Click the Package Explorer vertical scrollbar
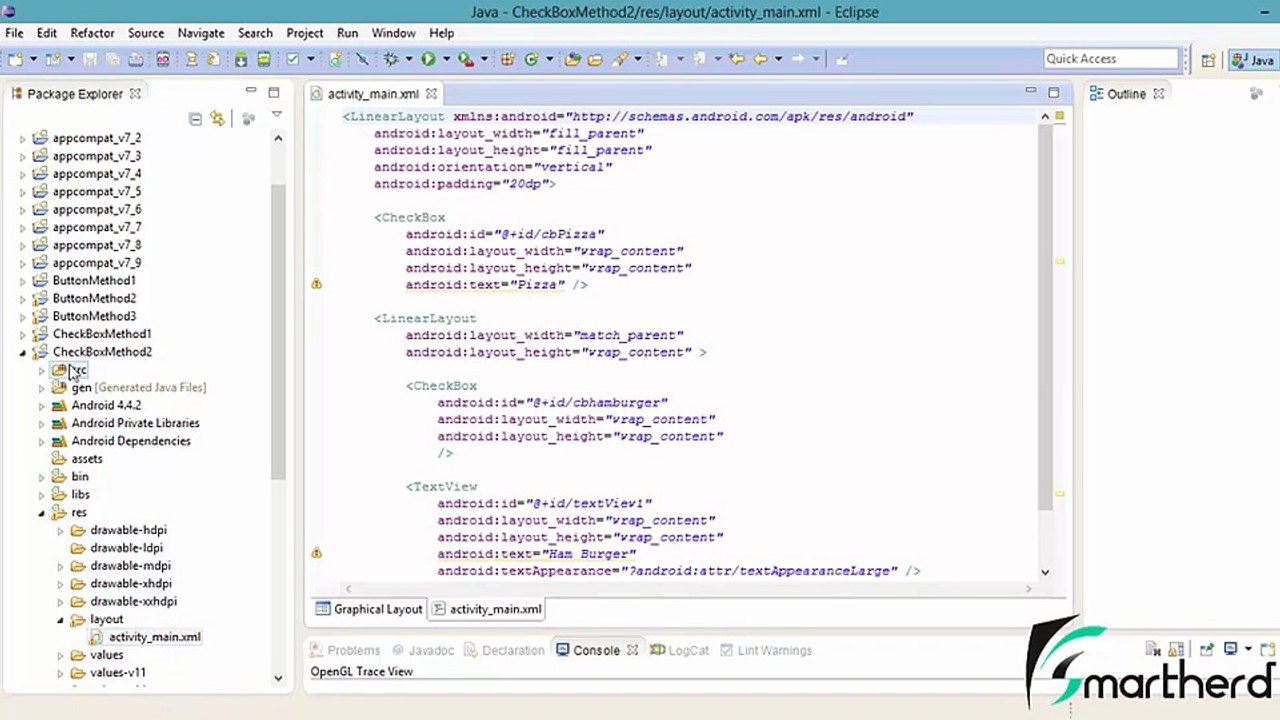This screenshot has height=720, width=1280. (278, 330)
